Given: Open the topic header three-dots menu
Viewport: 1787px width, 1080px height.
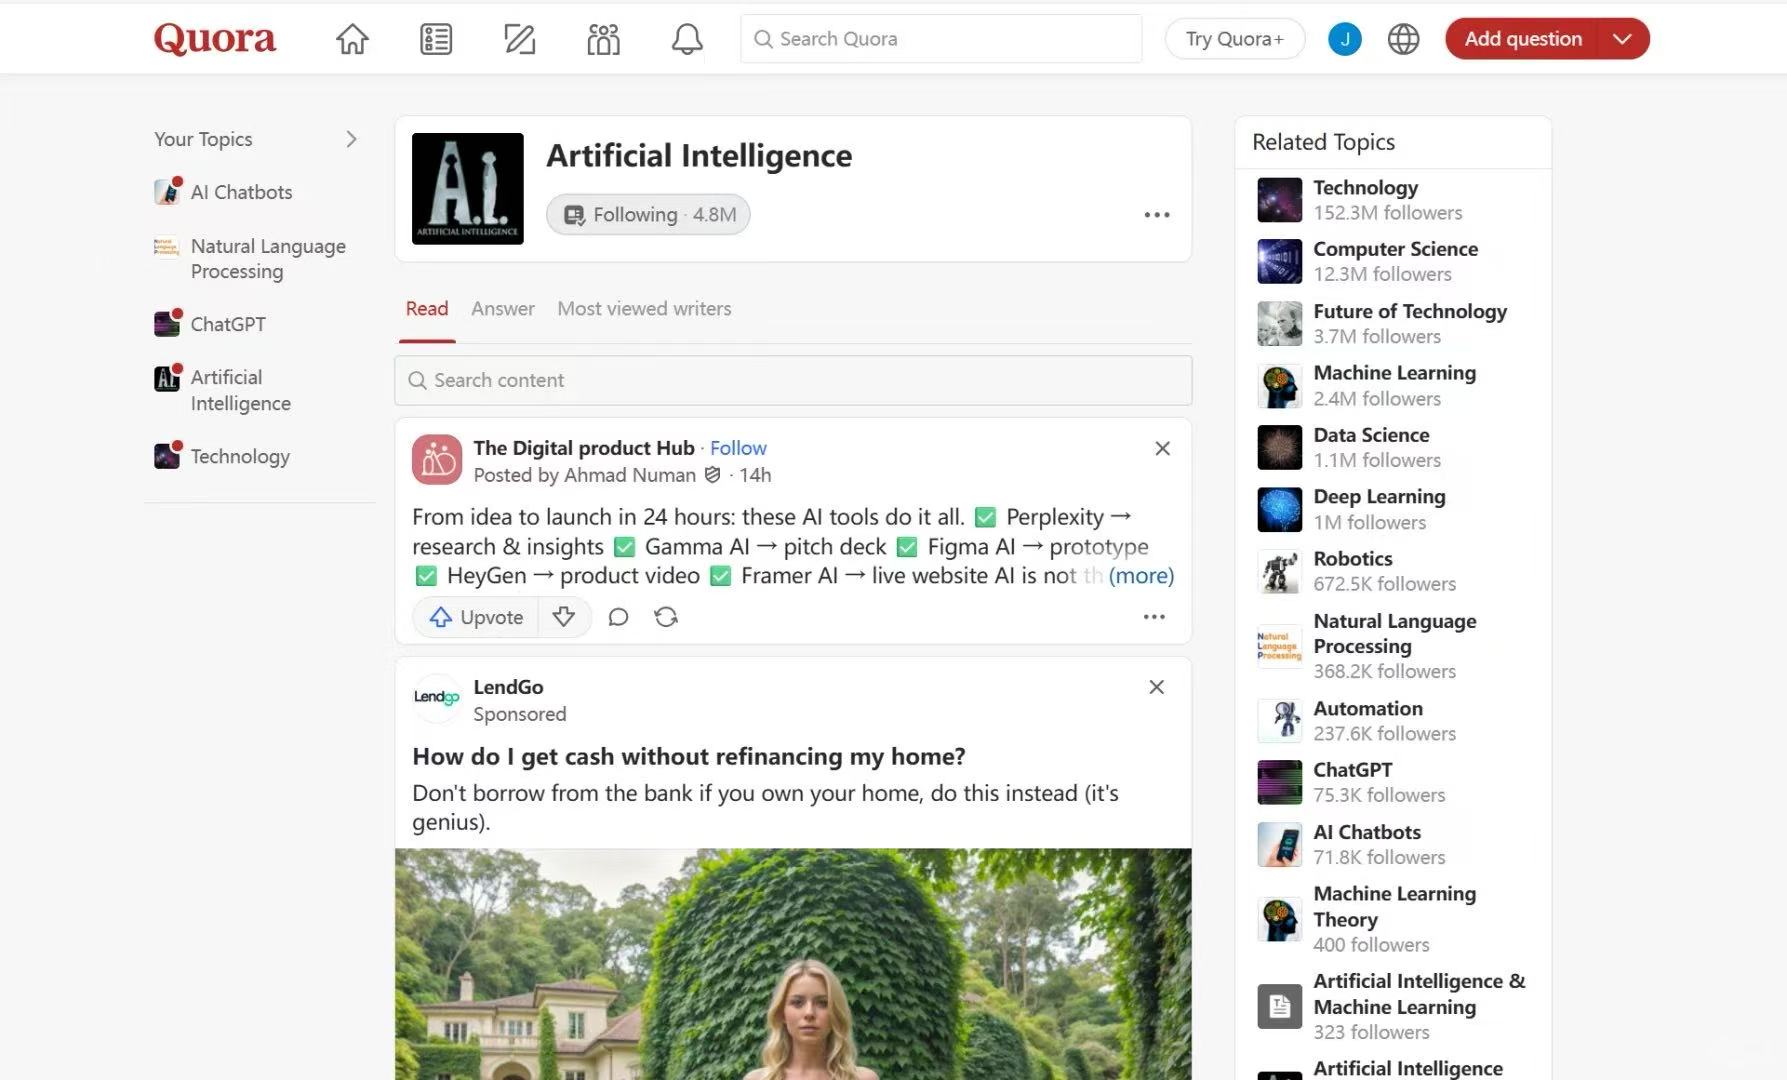Looking at the screenshot, I should pyautogui.click(x=1156, y=215).
